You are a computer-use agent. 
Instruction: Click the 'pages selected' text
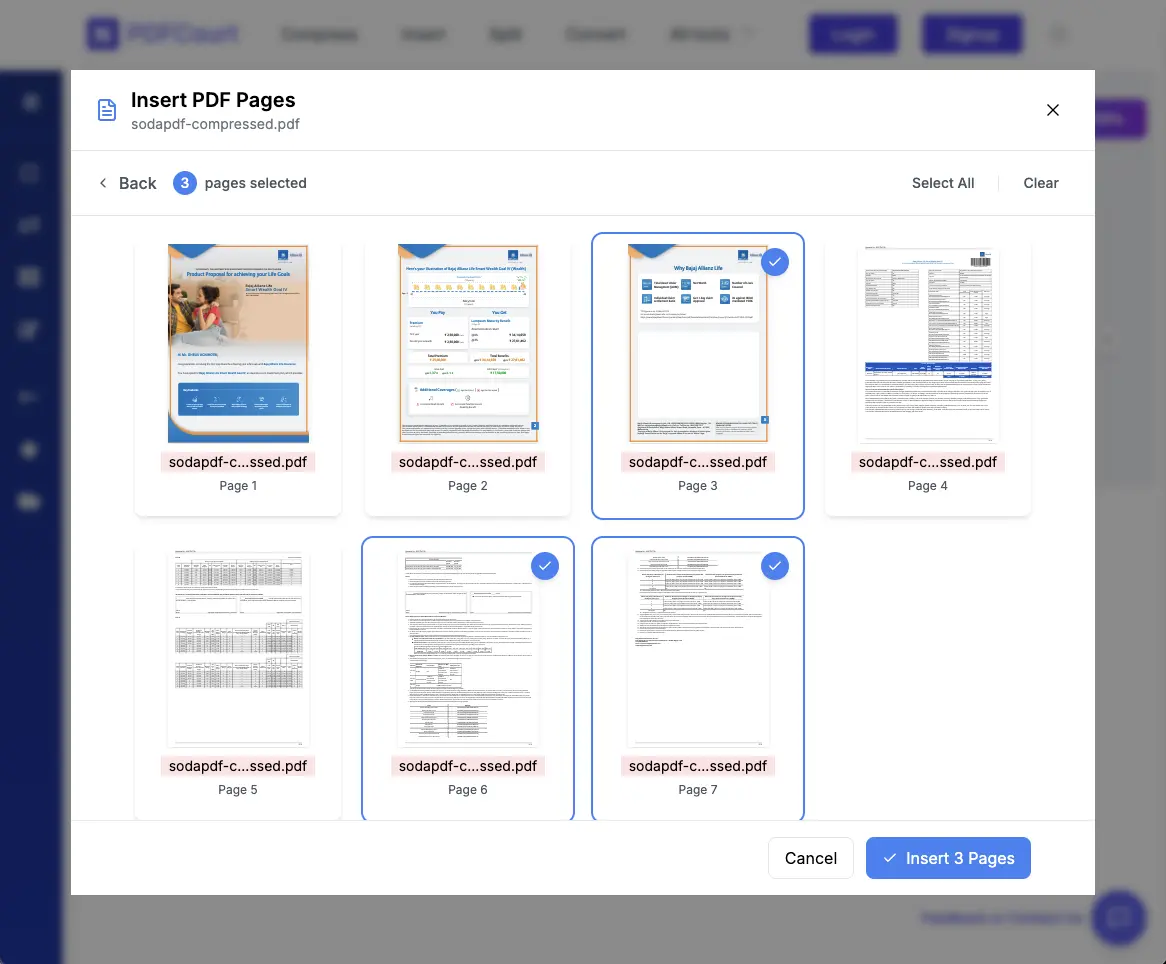pyautogui.click(x=255, y=183)
